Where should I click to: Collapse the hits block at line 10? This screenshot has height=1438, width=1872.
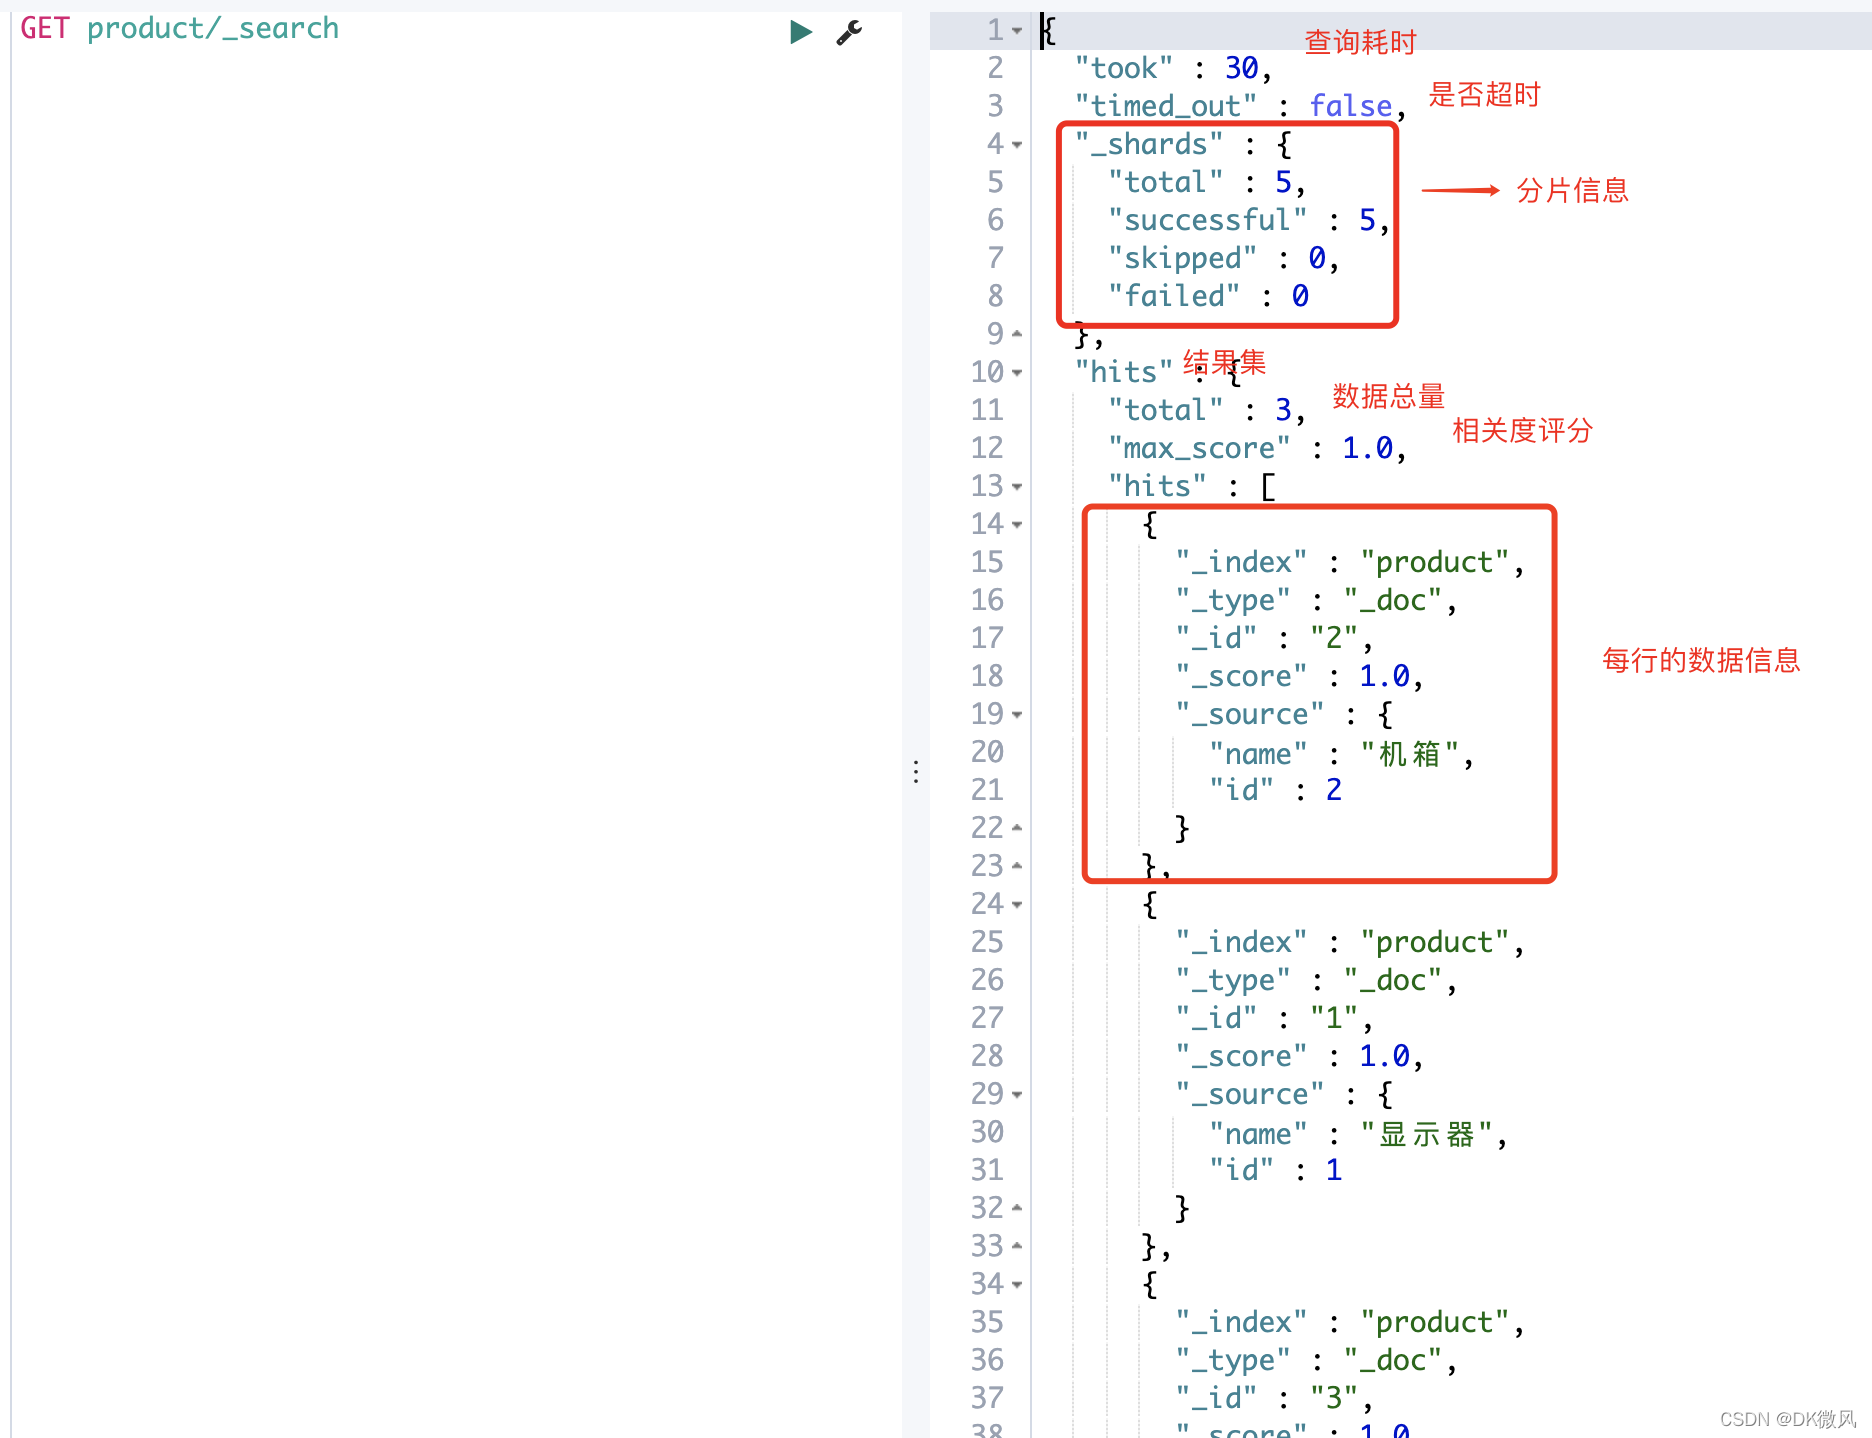1016,371
